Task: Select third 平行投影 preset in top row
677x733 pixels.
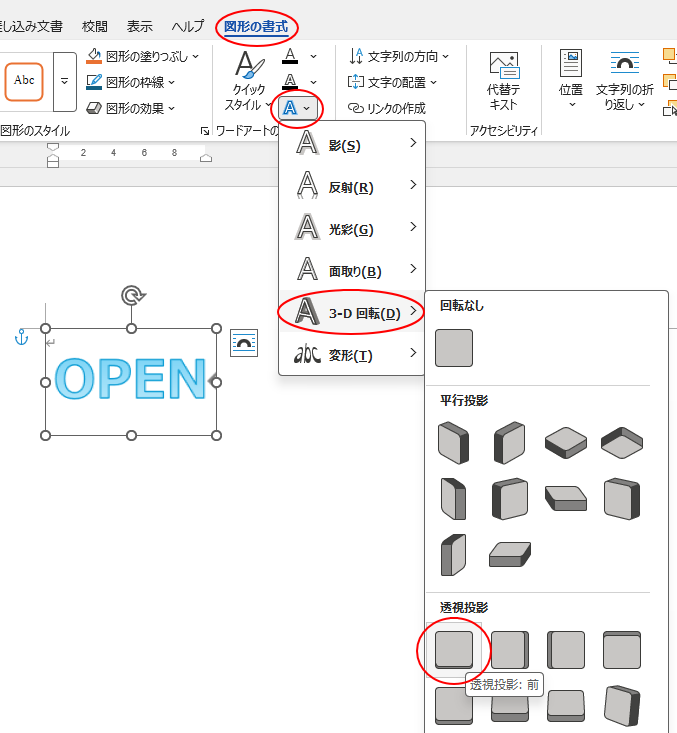Action: (566, 443)
